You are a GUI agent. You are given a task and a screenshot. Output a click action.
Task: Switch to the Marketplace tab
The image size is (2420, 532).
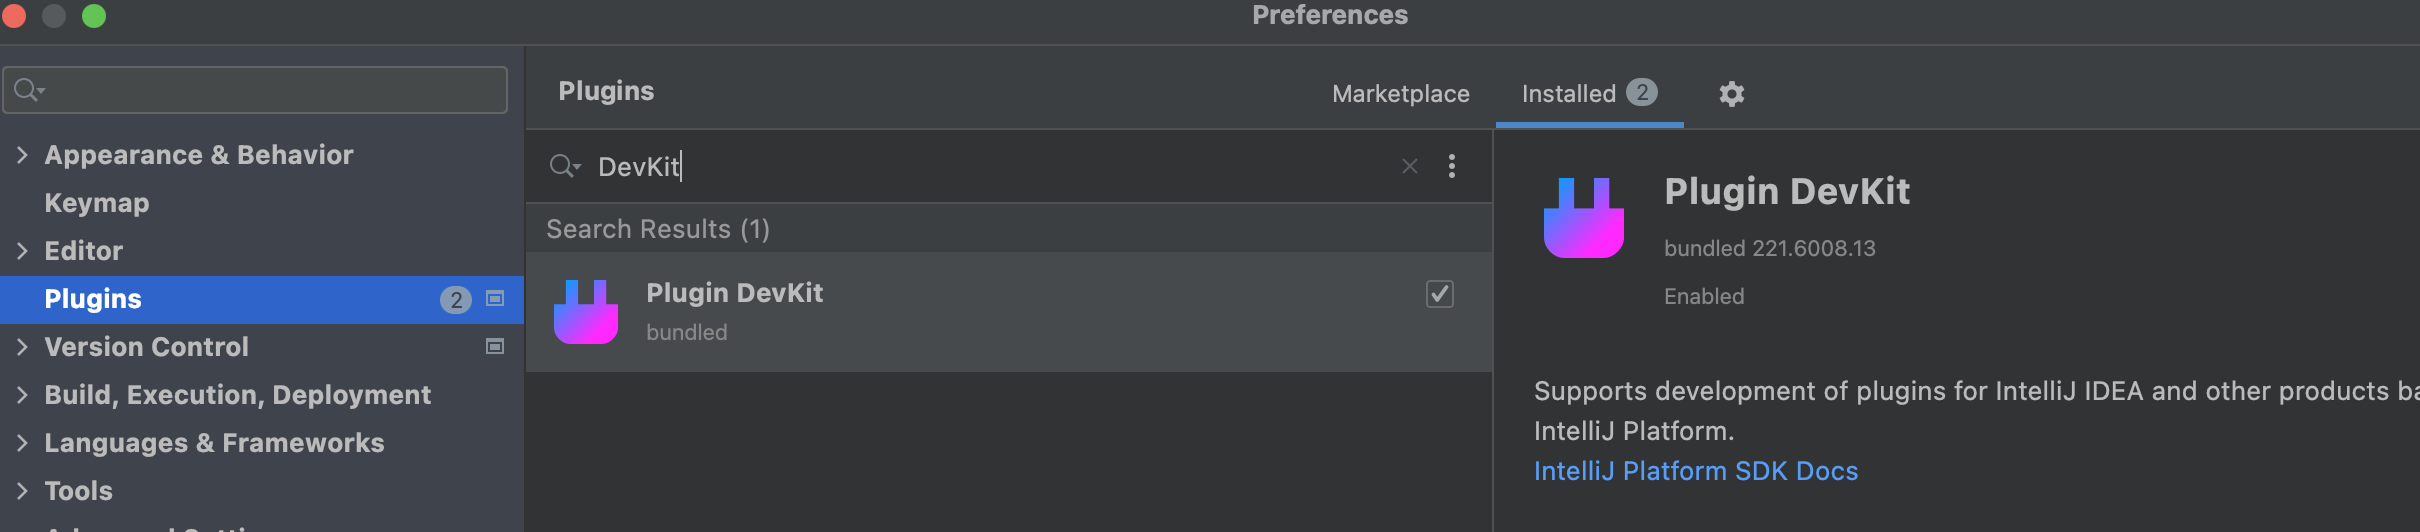[1400, 94]
